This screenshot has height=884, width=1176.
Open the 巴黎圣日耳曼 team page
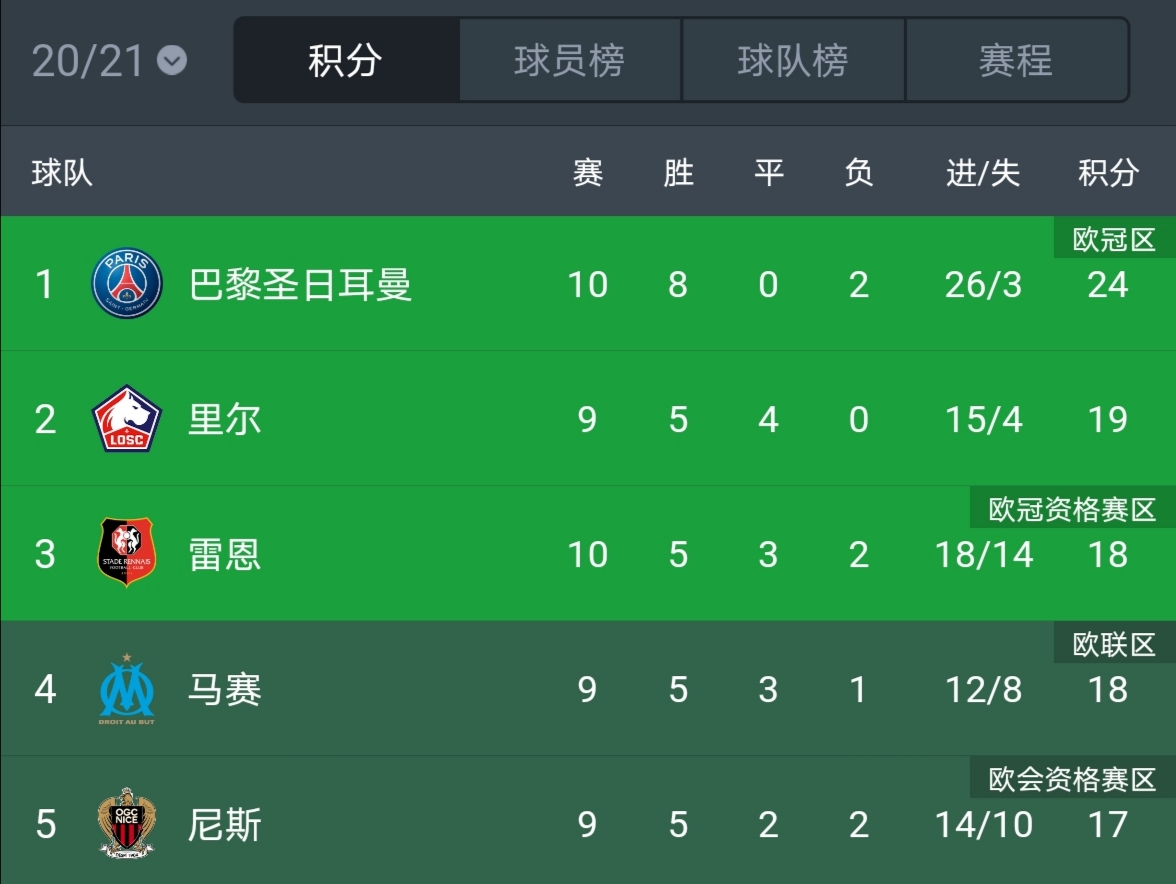point(300,284)
